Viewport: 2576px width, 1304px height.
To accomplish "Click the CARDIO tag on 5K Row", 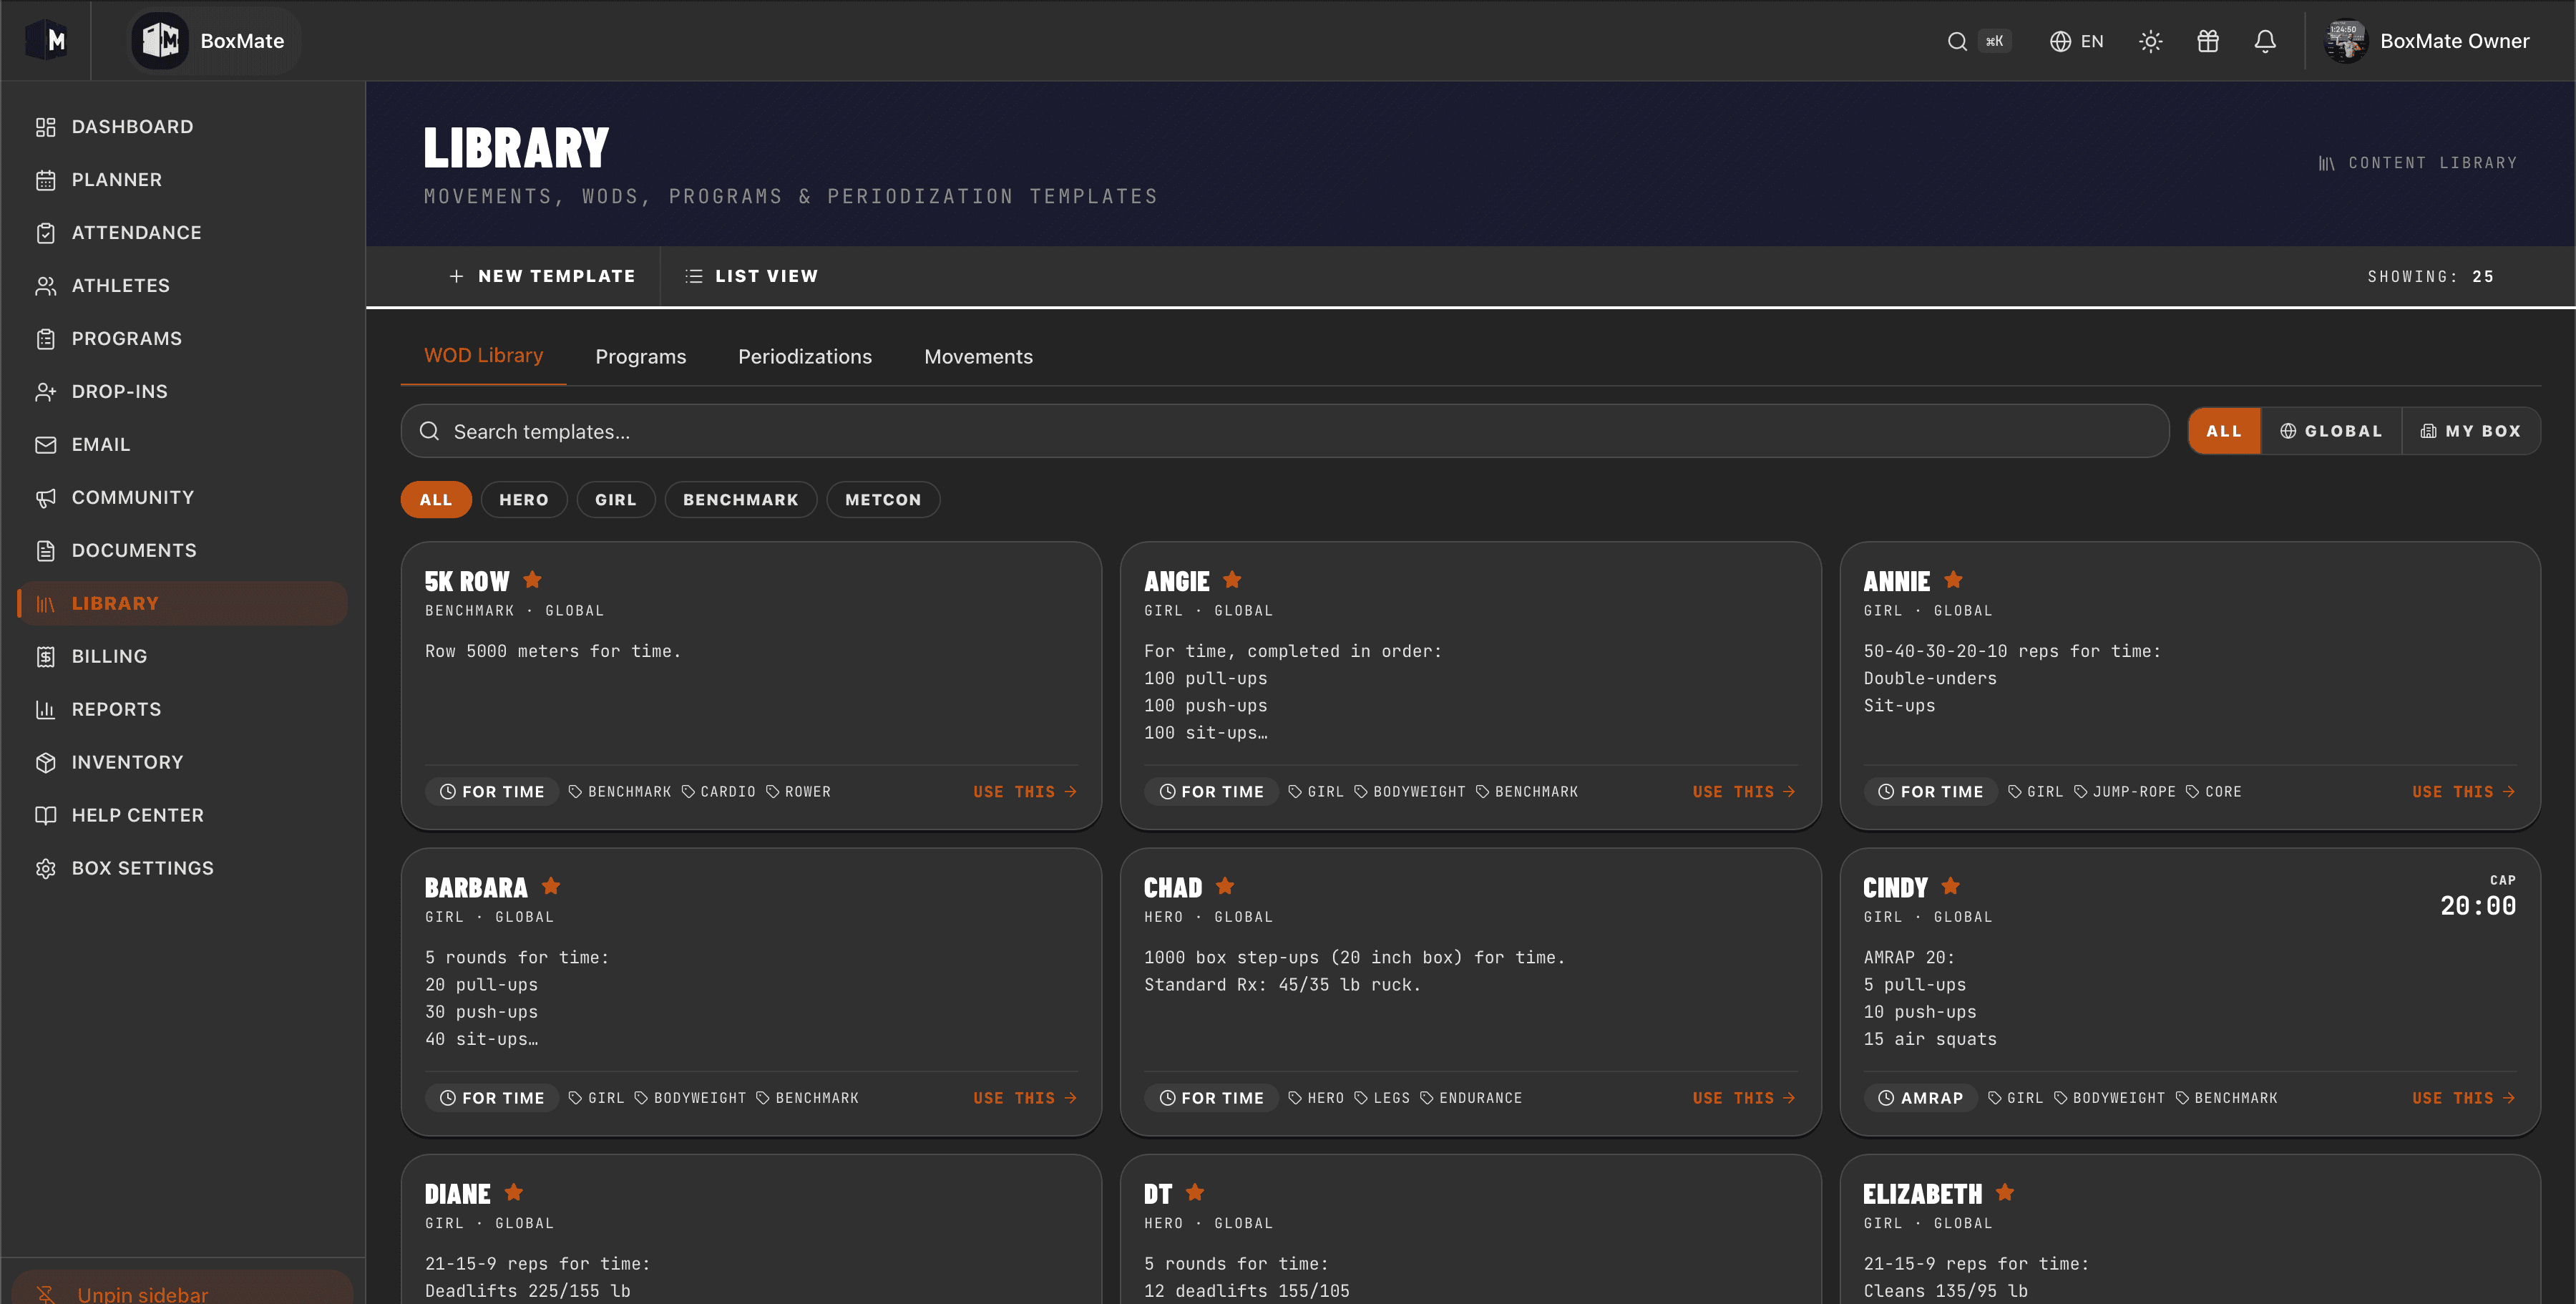I will pos(718,792).
